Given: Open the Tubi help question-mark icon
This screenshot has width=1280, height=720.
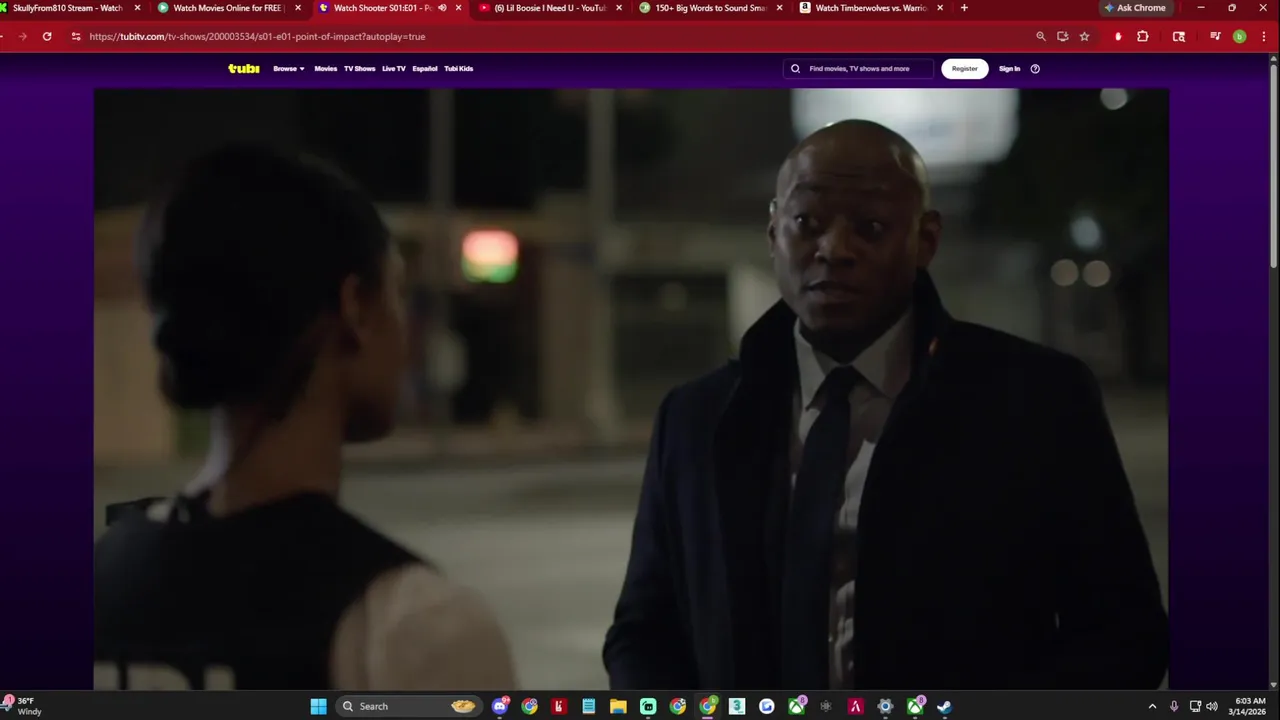Looking at the screenshot, I should coord(1035,69).
